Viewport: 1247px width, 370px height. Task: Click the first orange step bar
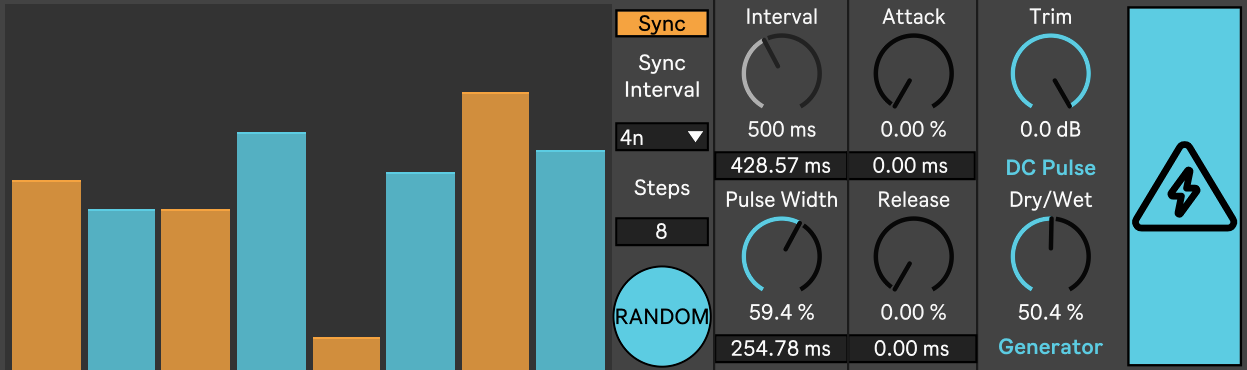(x=46, y=275)
